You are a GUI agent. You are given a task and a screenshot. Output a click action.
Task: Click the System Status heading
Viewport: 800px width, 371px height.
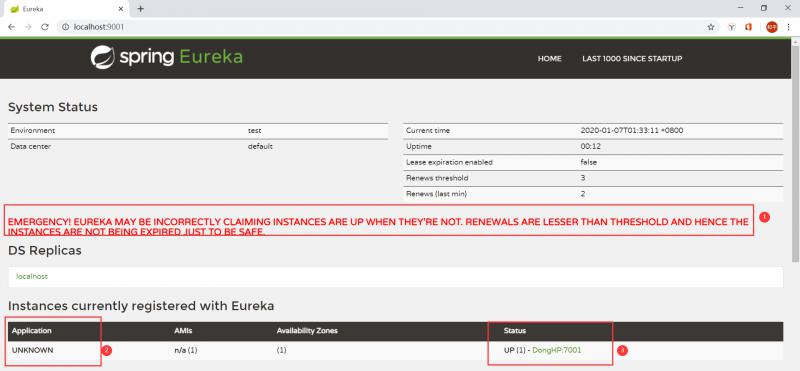tap(53, 107)
